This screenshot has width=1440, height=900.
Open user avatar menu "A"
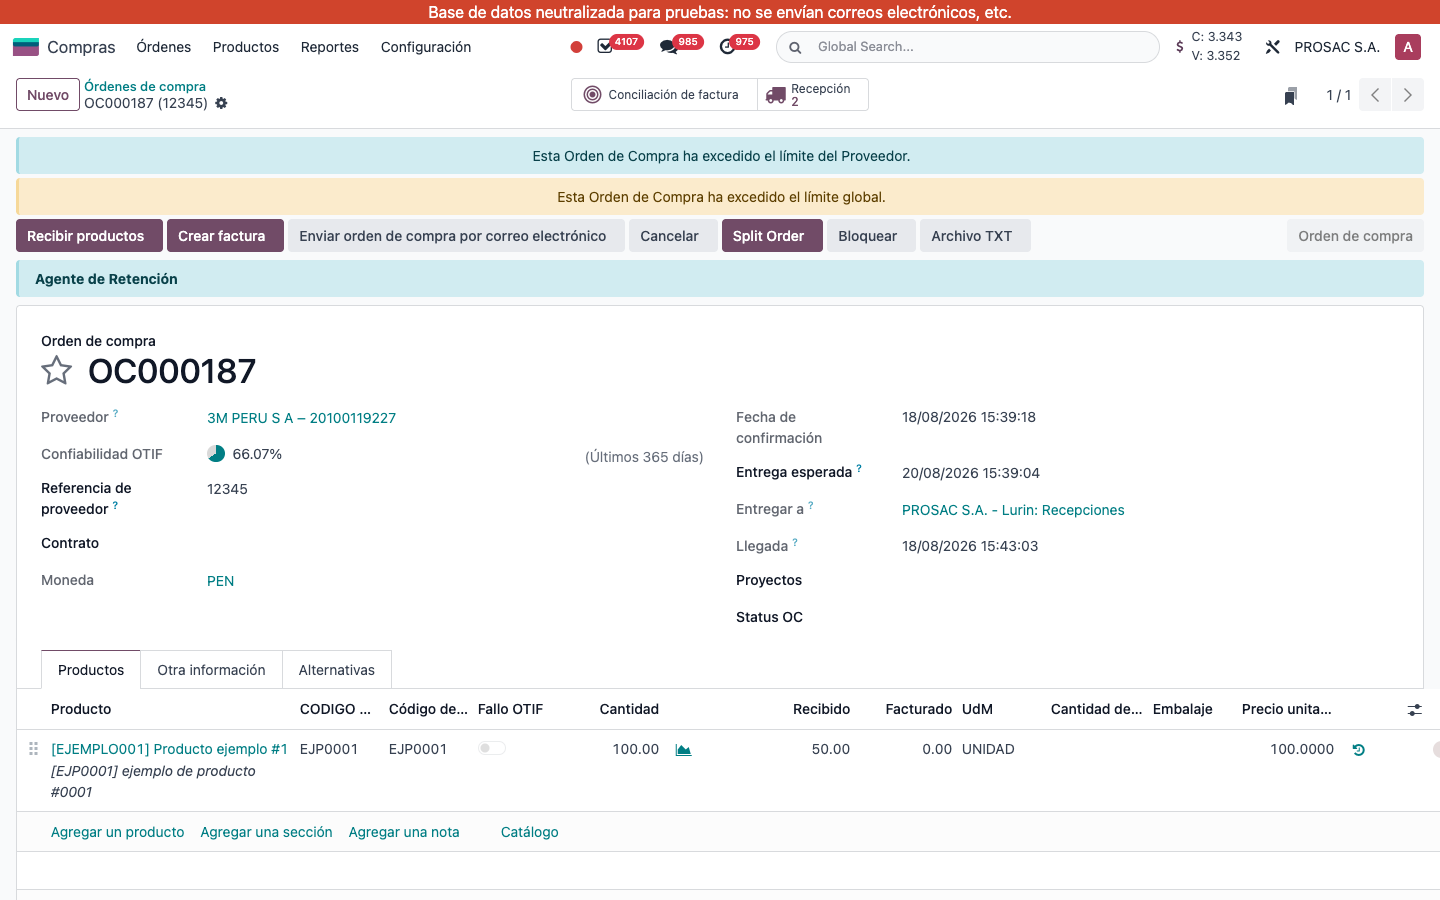pos(1408,47)
